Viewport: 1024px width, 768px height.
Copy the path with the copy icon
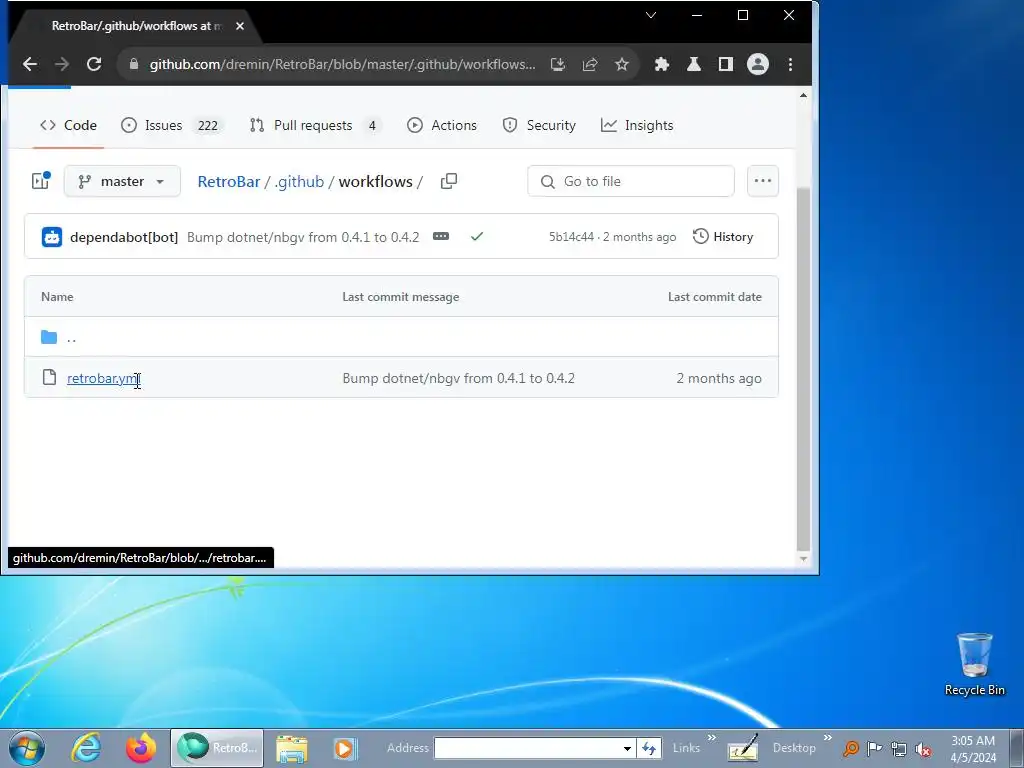[449, 181]
